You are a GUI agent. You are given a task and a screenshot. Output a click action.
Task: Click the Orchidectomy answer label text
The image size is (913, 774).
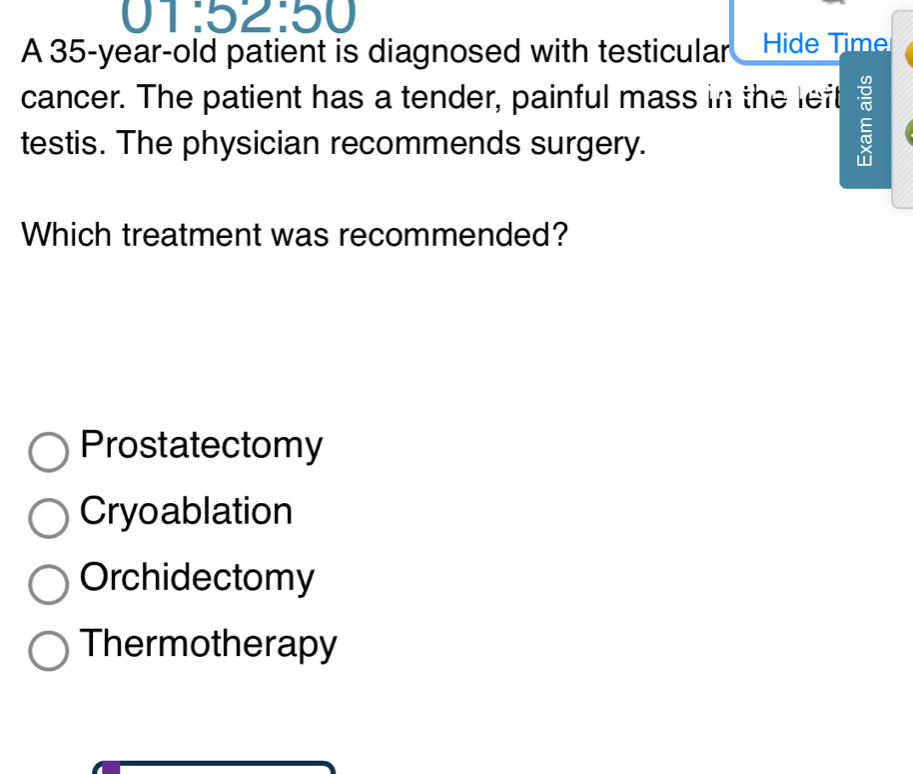(x=197, y=577)
